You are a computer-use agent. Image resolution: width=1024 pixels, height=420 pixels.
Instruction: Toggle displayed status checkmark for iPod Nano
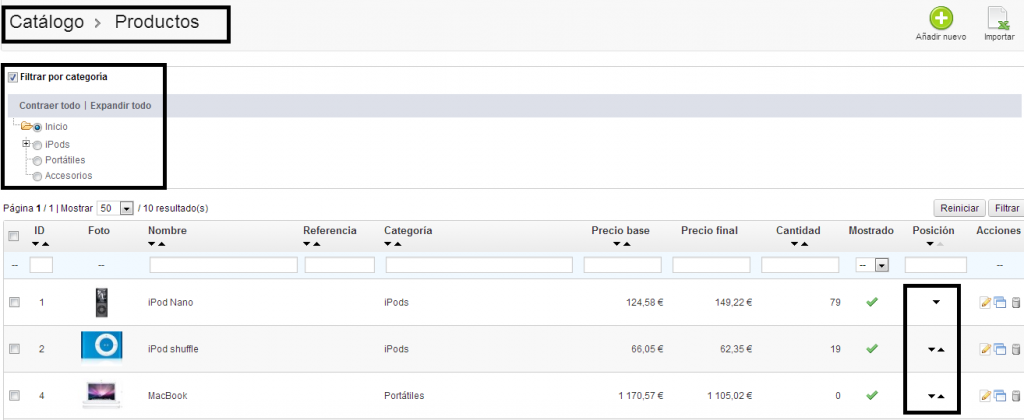[871, 302]
